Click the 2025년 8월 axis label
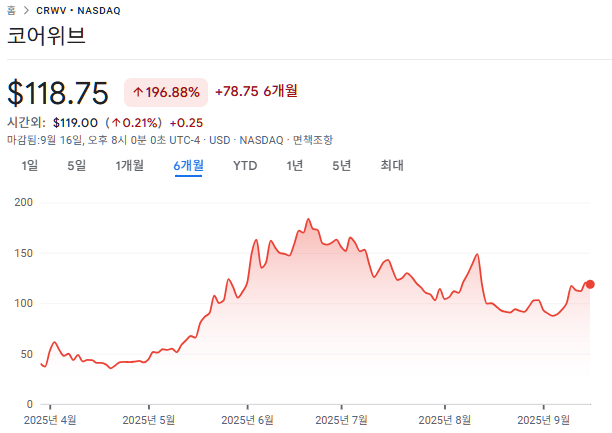 (x=445, y=420)
